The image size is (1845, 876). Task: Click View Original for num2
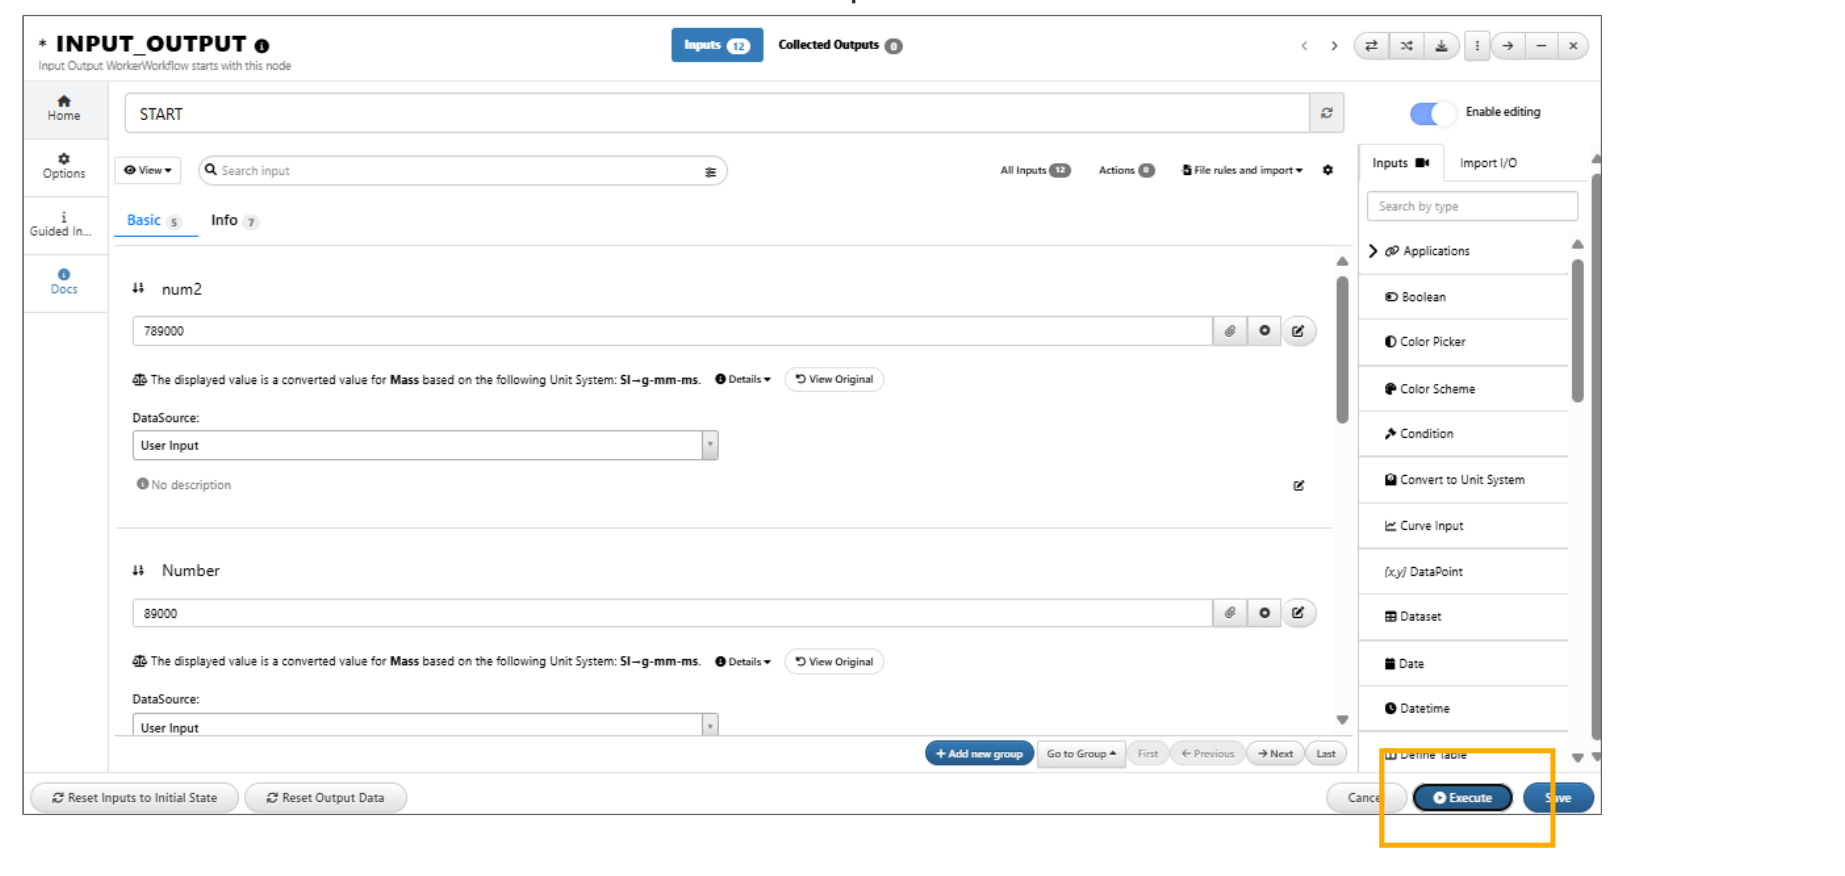coord(834,379)
